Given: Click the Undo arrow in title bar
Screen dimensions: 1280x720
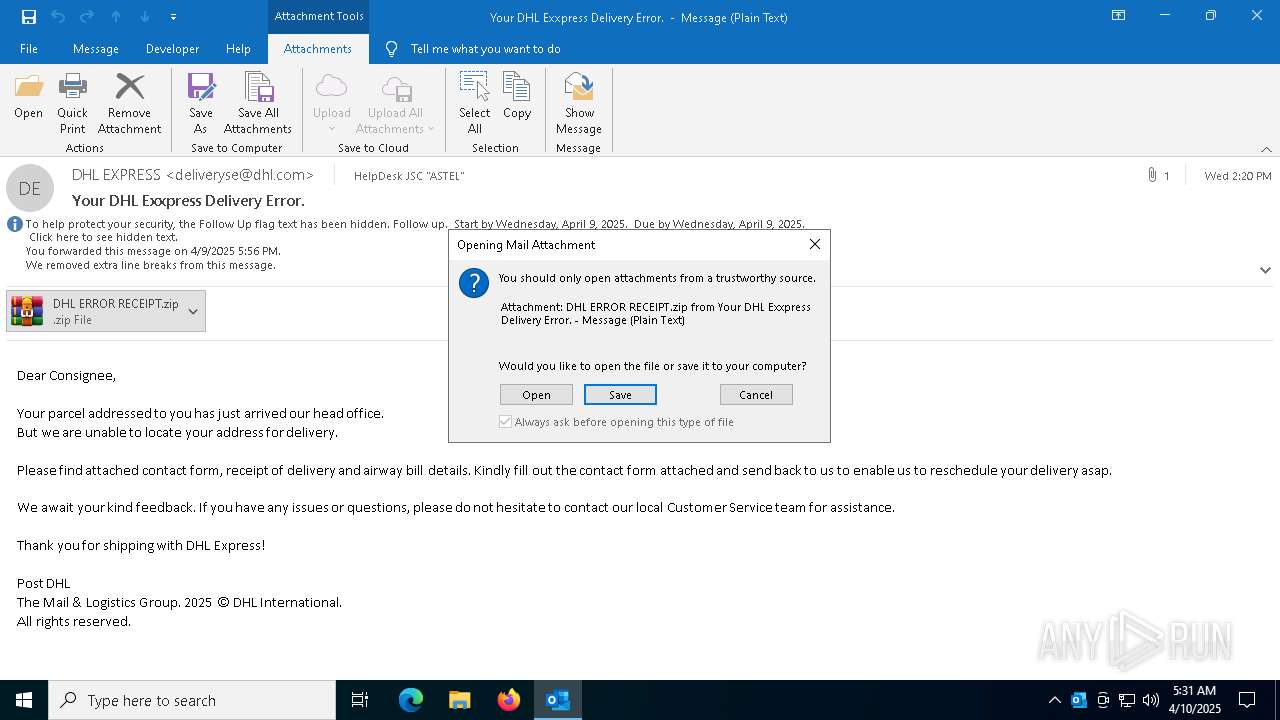Looking at the screenshot, I should (x=58, y=17).
